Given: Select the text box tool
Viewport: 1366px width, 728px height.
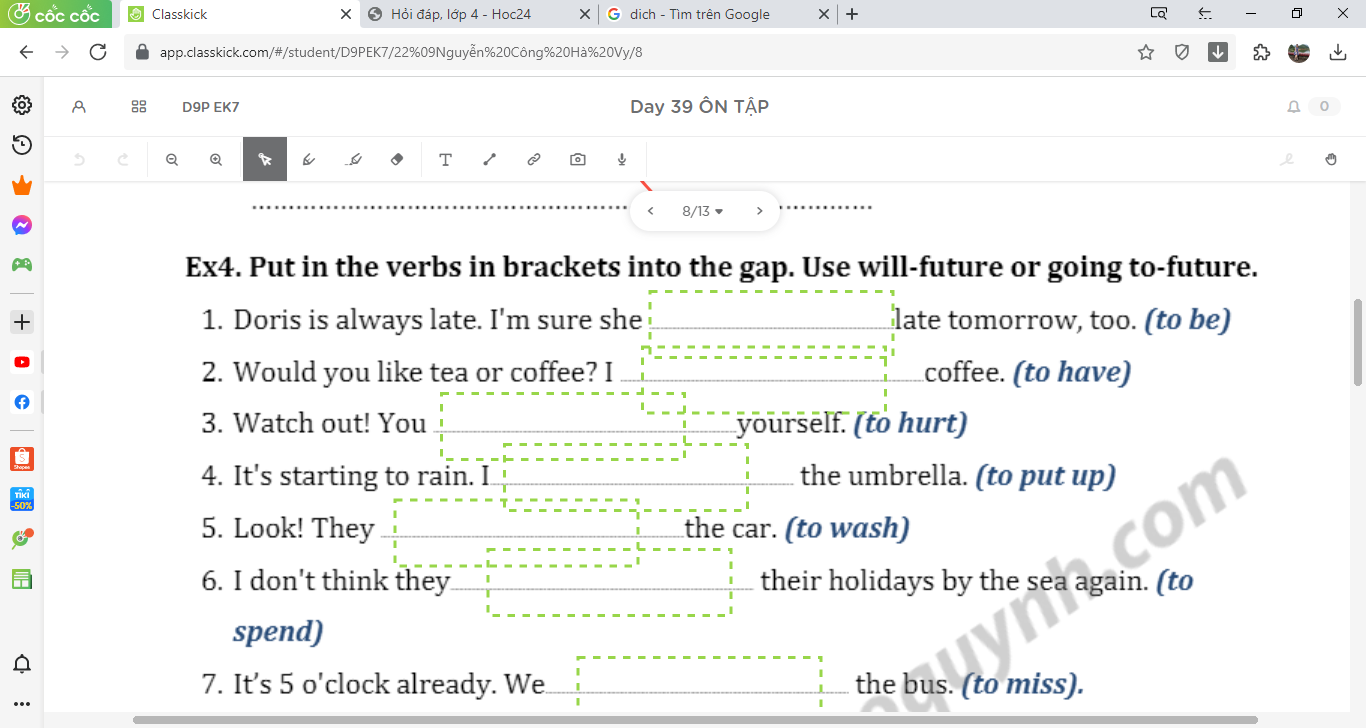Looking at the screenshot, I should pyautogui.click(x=446, y=159).
